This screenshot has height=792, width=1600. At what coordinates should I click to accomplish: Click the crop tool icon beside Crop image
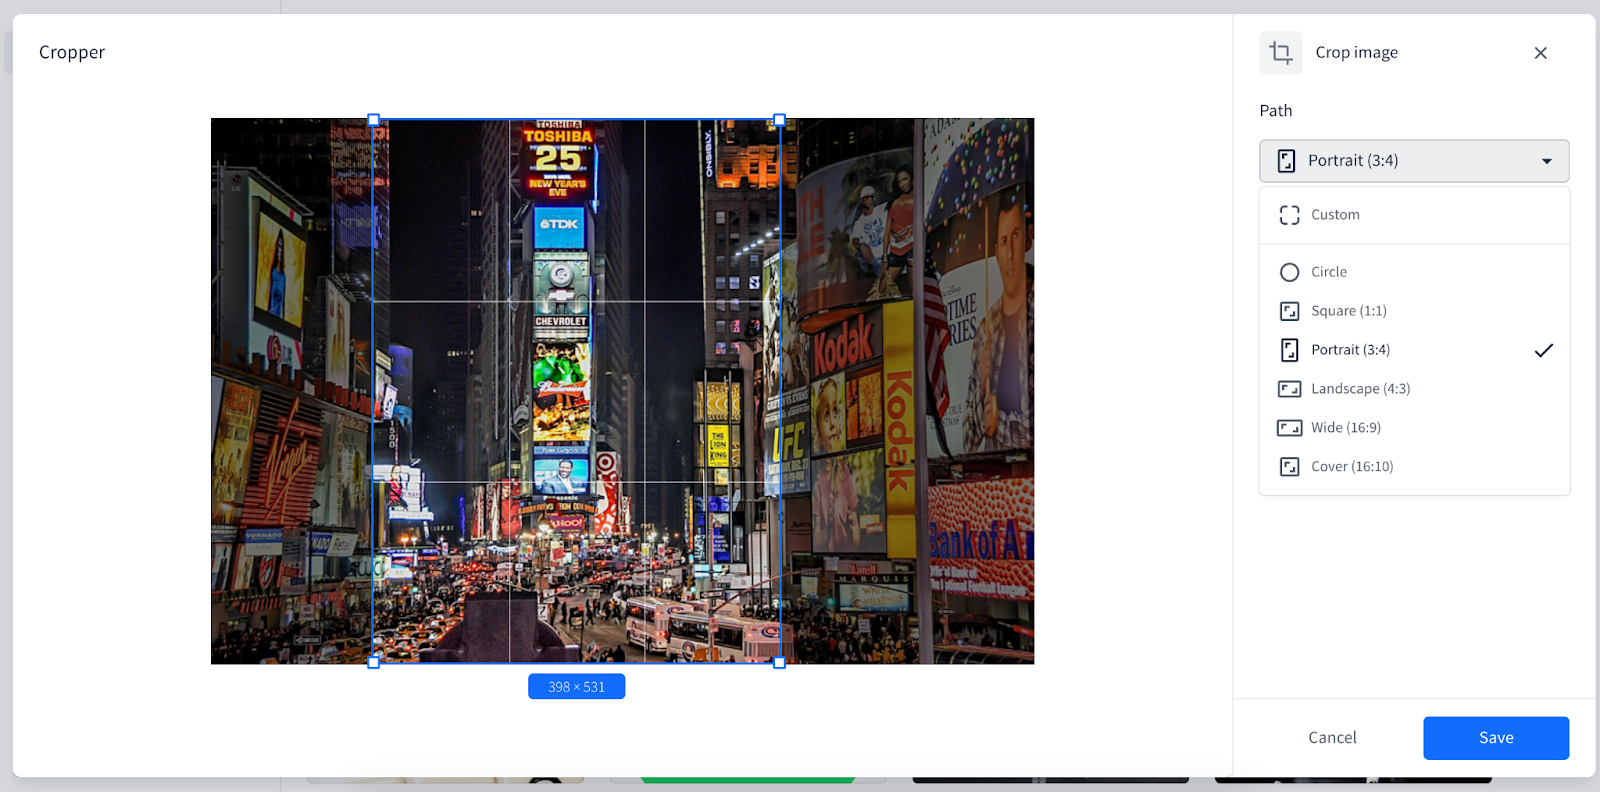click(x=1281, y=53)
